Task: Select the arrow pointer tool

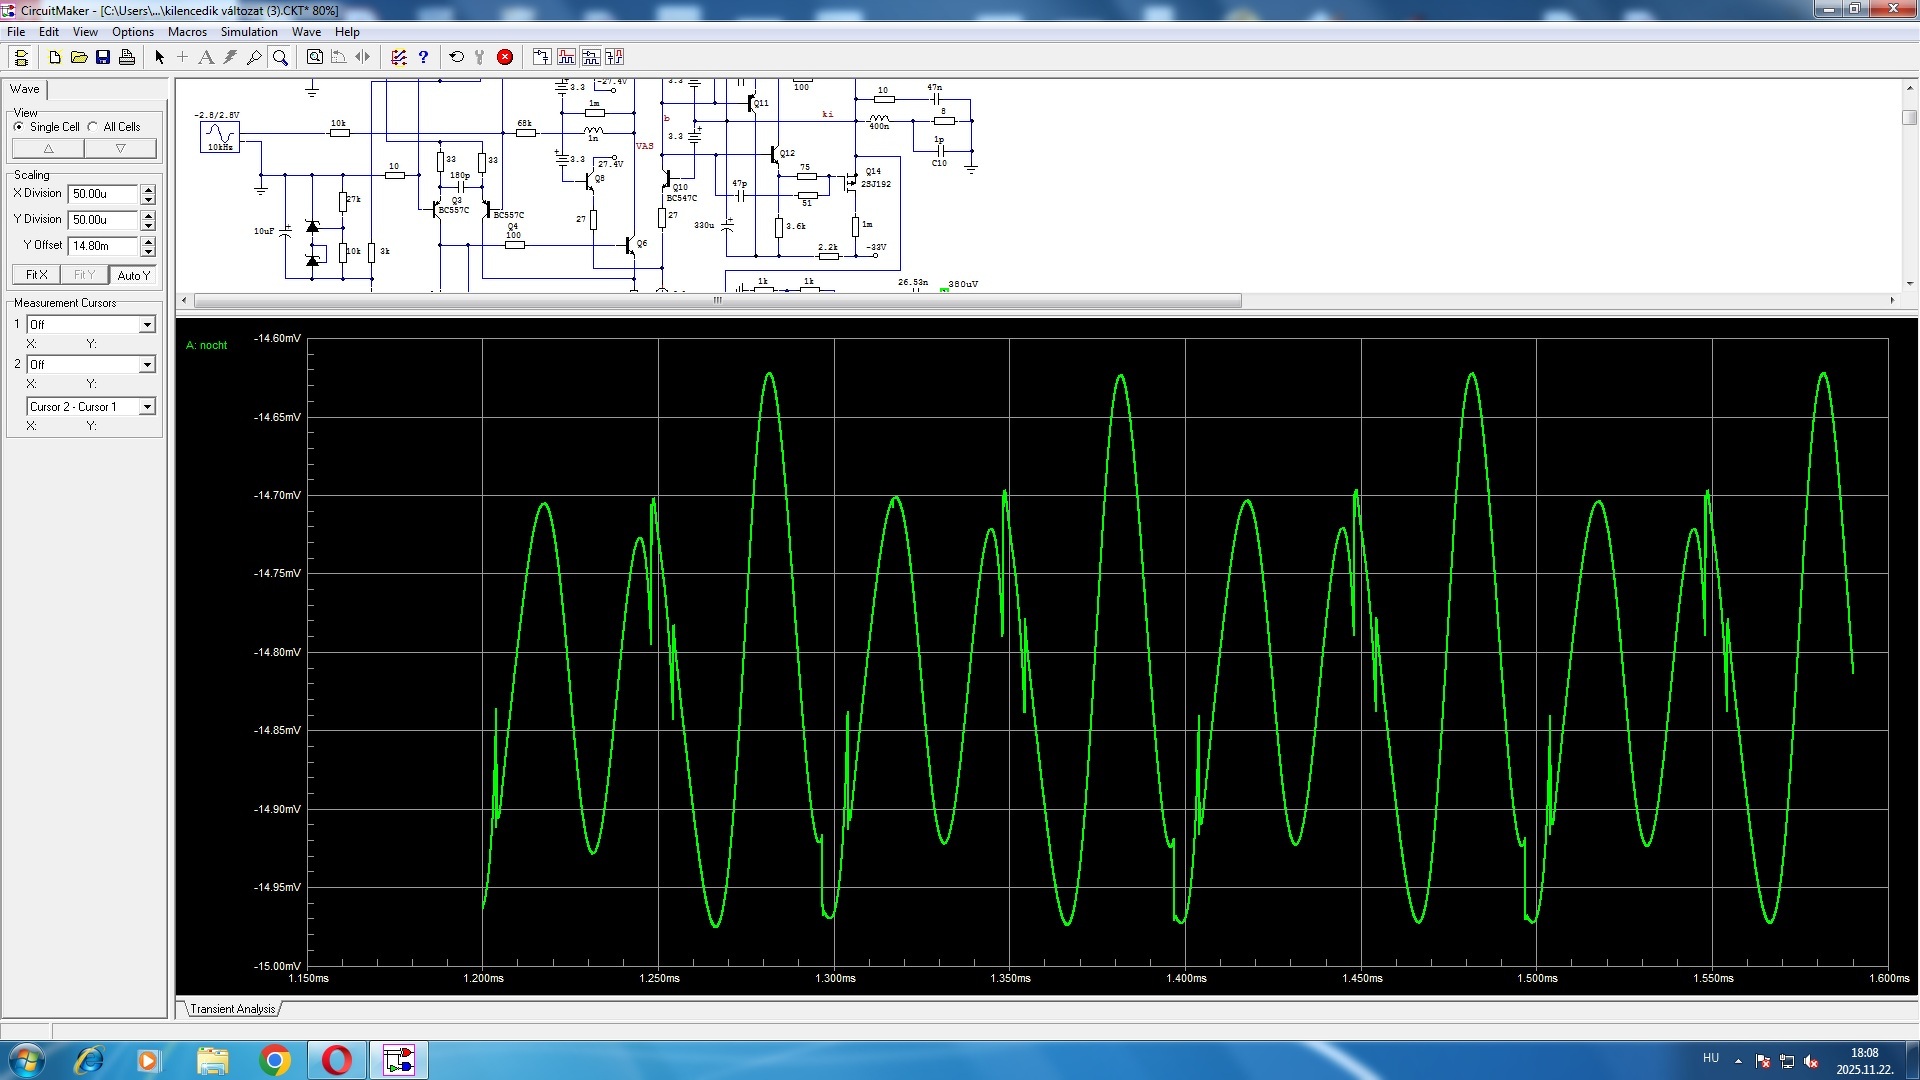Action: (x=159, y=57)
